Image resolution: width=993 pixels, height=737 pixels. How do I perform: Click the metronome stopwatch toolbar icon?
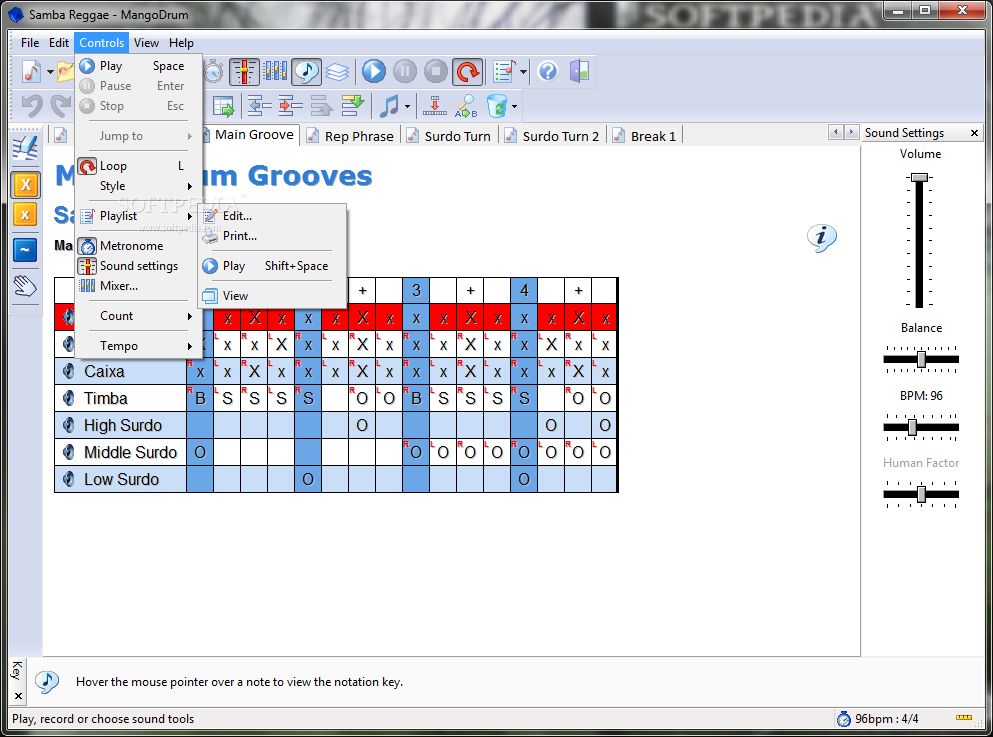(x=214, y=72)
